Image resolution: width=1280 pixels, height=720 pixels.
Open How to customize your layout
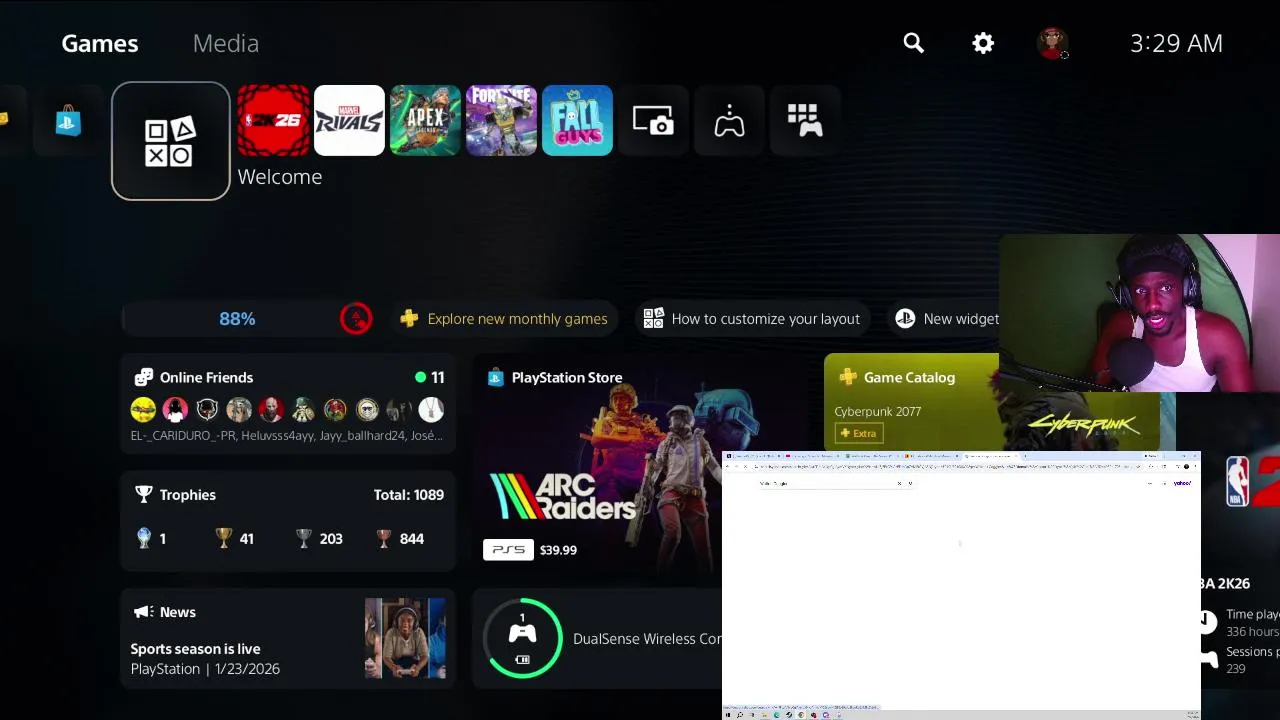coord(752,319)
